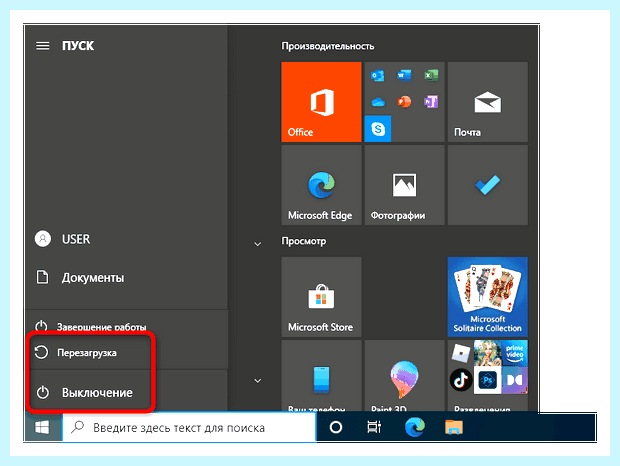Launch Edge from the taskbar
This screenshot has width=620, height=466.
click(x=415, y=427)
